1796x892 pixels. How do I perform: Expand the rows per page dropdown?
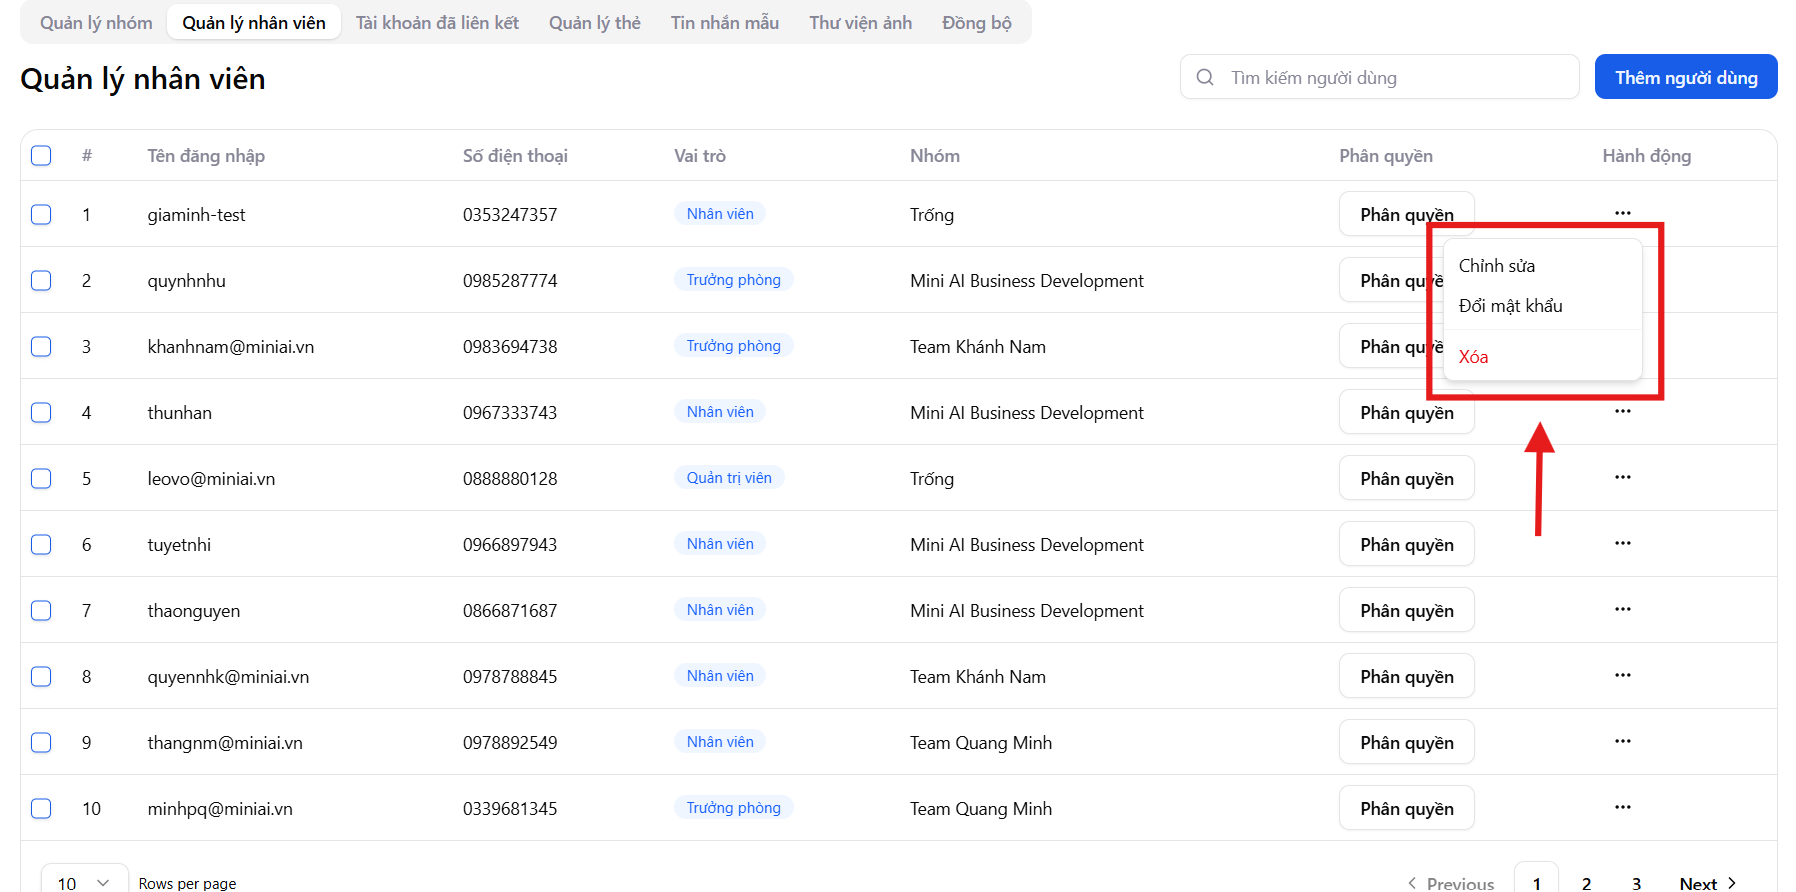coord(84,882)
